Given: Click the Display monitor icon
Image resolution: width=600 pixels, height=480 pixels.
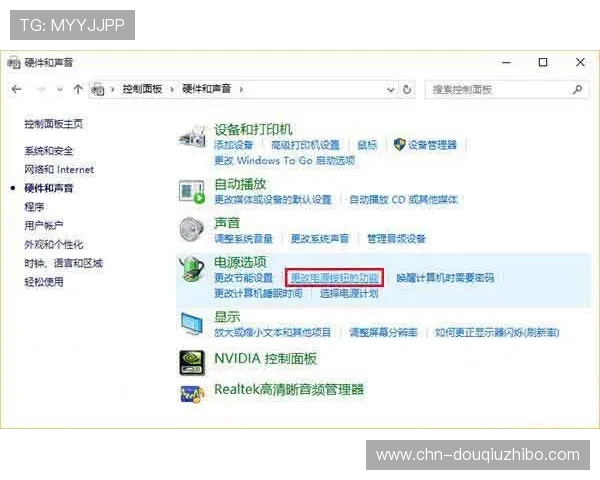Looking at the screenshot, I should (x=192, y=324).
